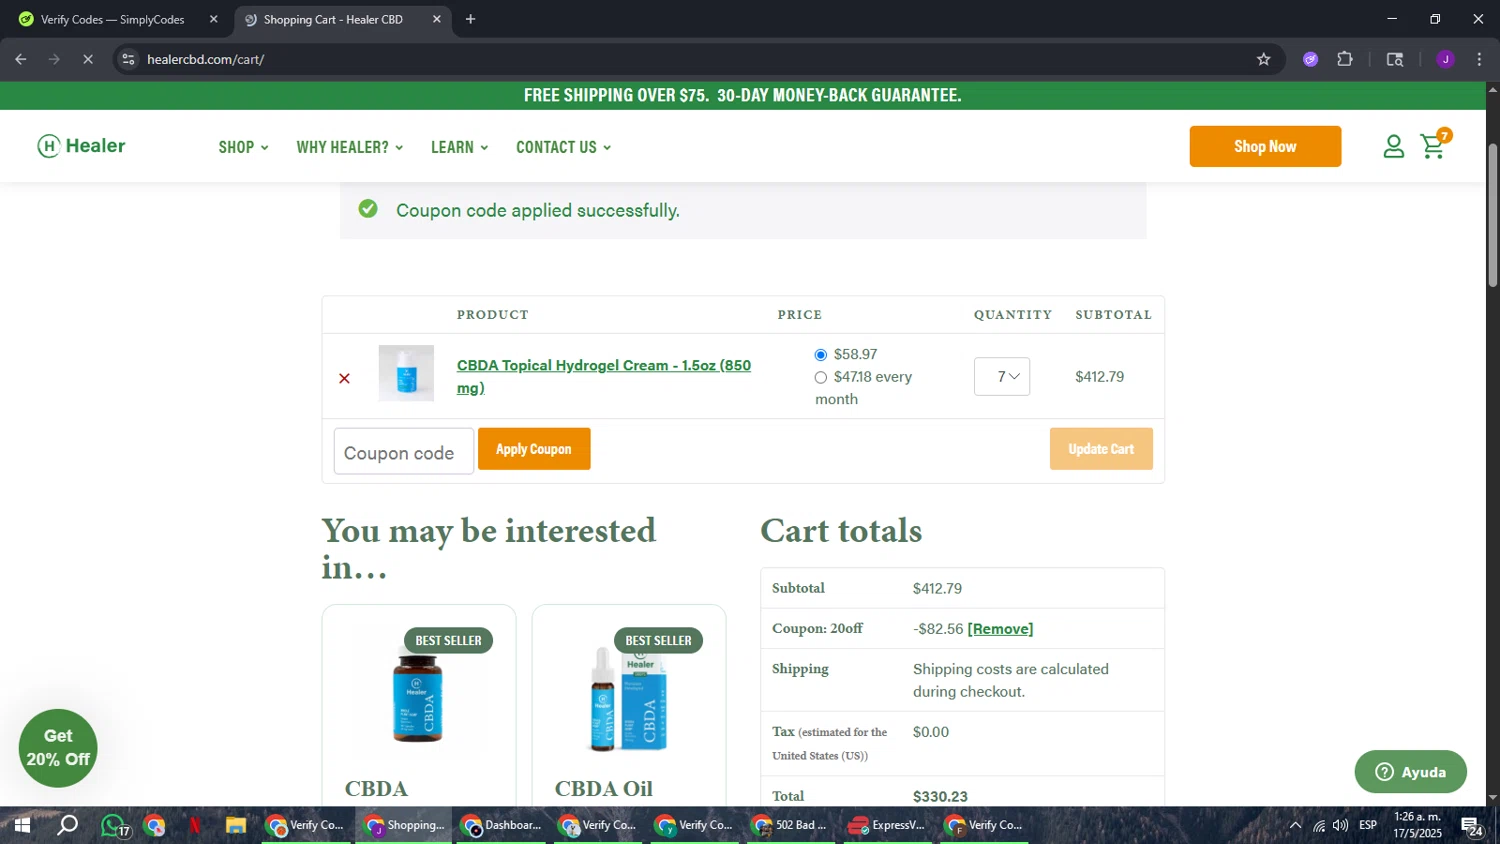Screen dimensions: 1500x844
Task: Open WhatsApp from taskbar
Action: click(x=113, y=826)
